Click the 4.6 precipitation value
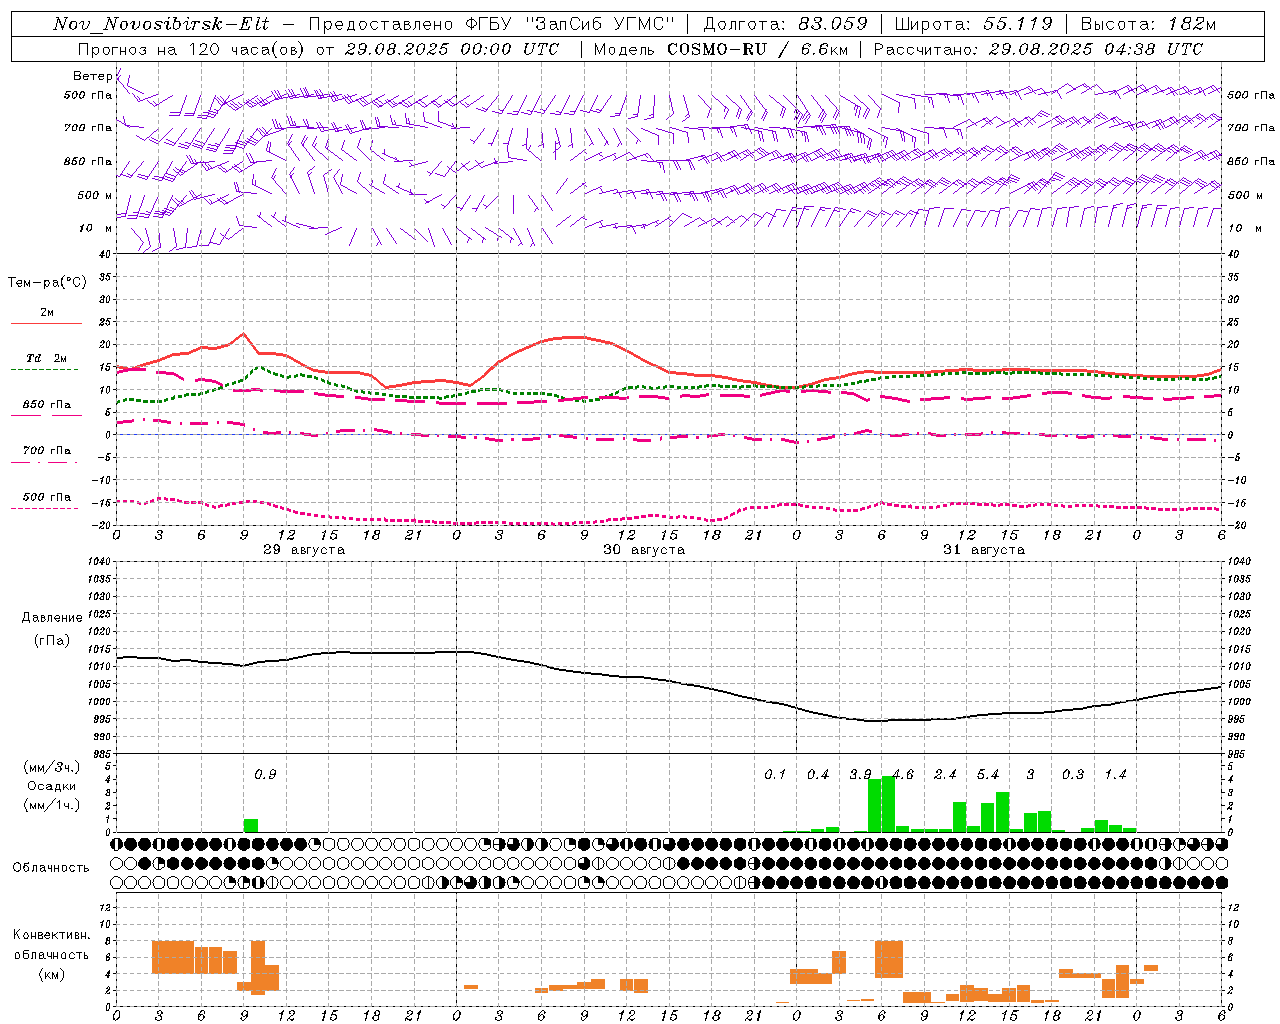This screenshot has width=1280, height=1024. click(x=903, y=775)
